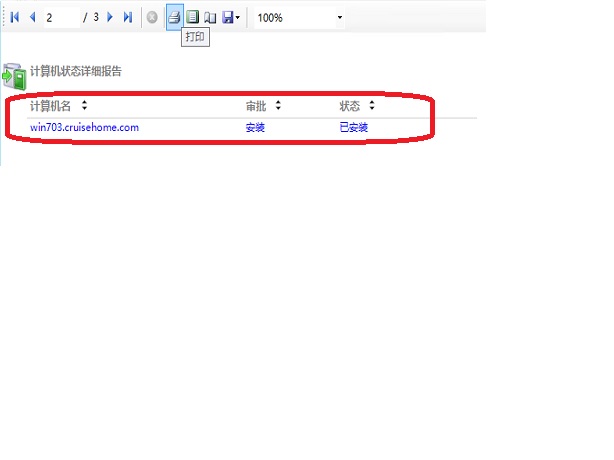Open the win703.cruisehome.com link

pyautogui.click(x=84, y=128)
